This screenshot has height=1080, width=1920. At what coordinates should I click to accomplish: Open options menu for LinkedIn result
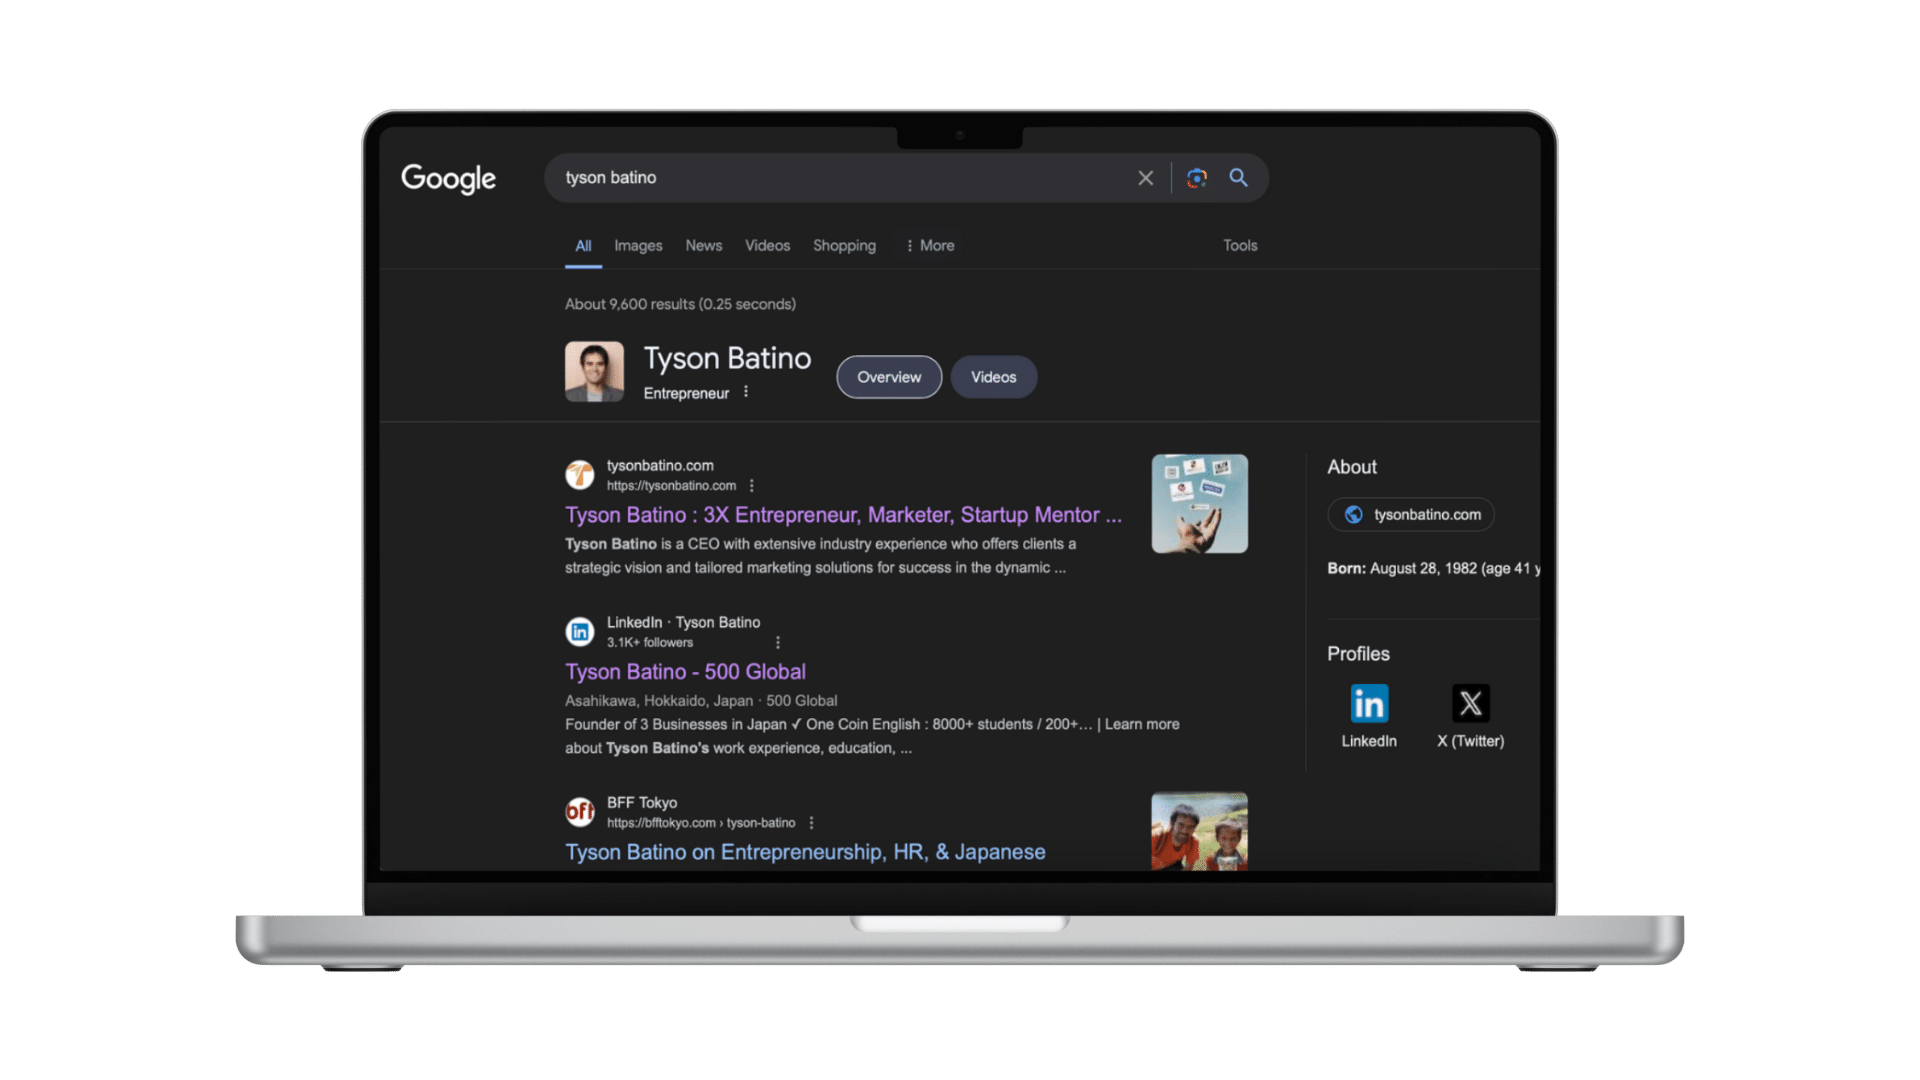(778, 643)
